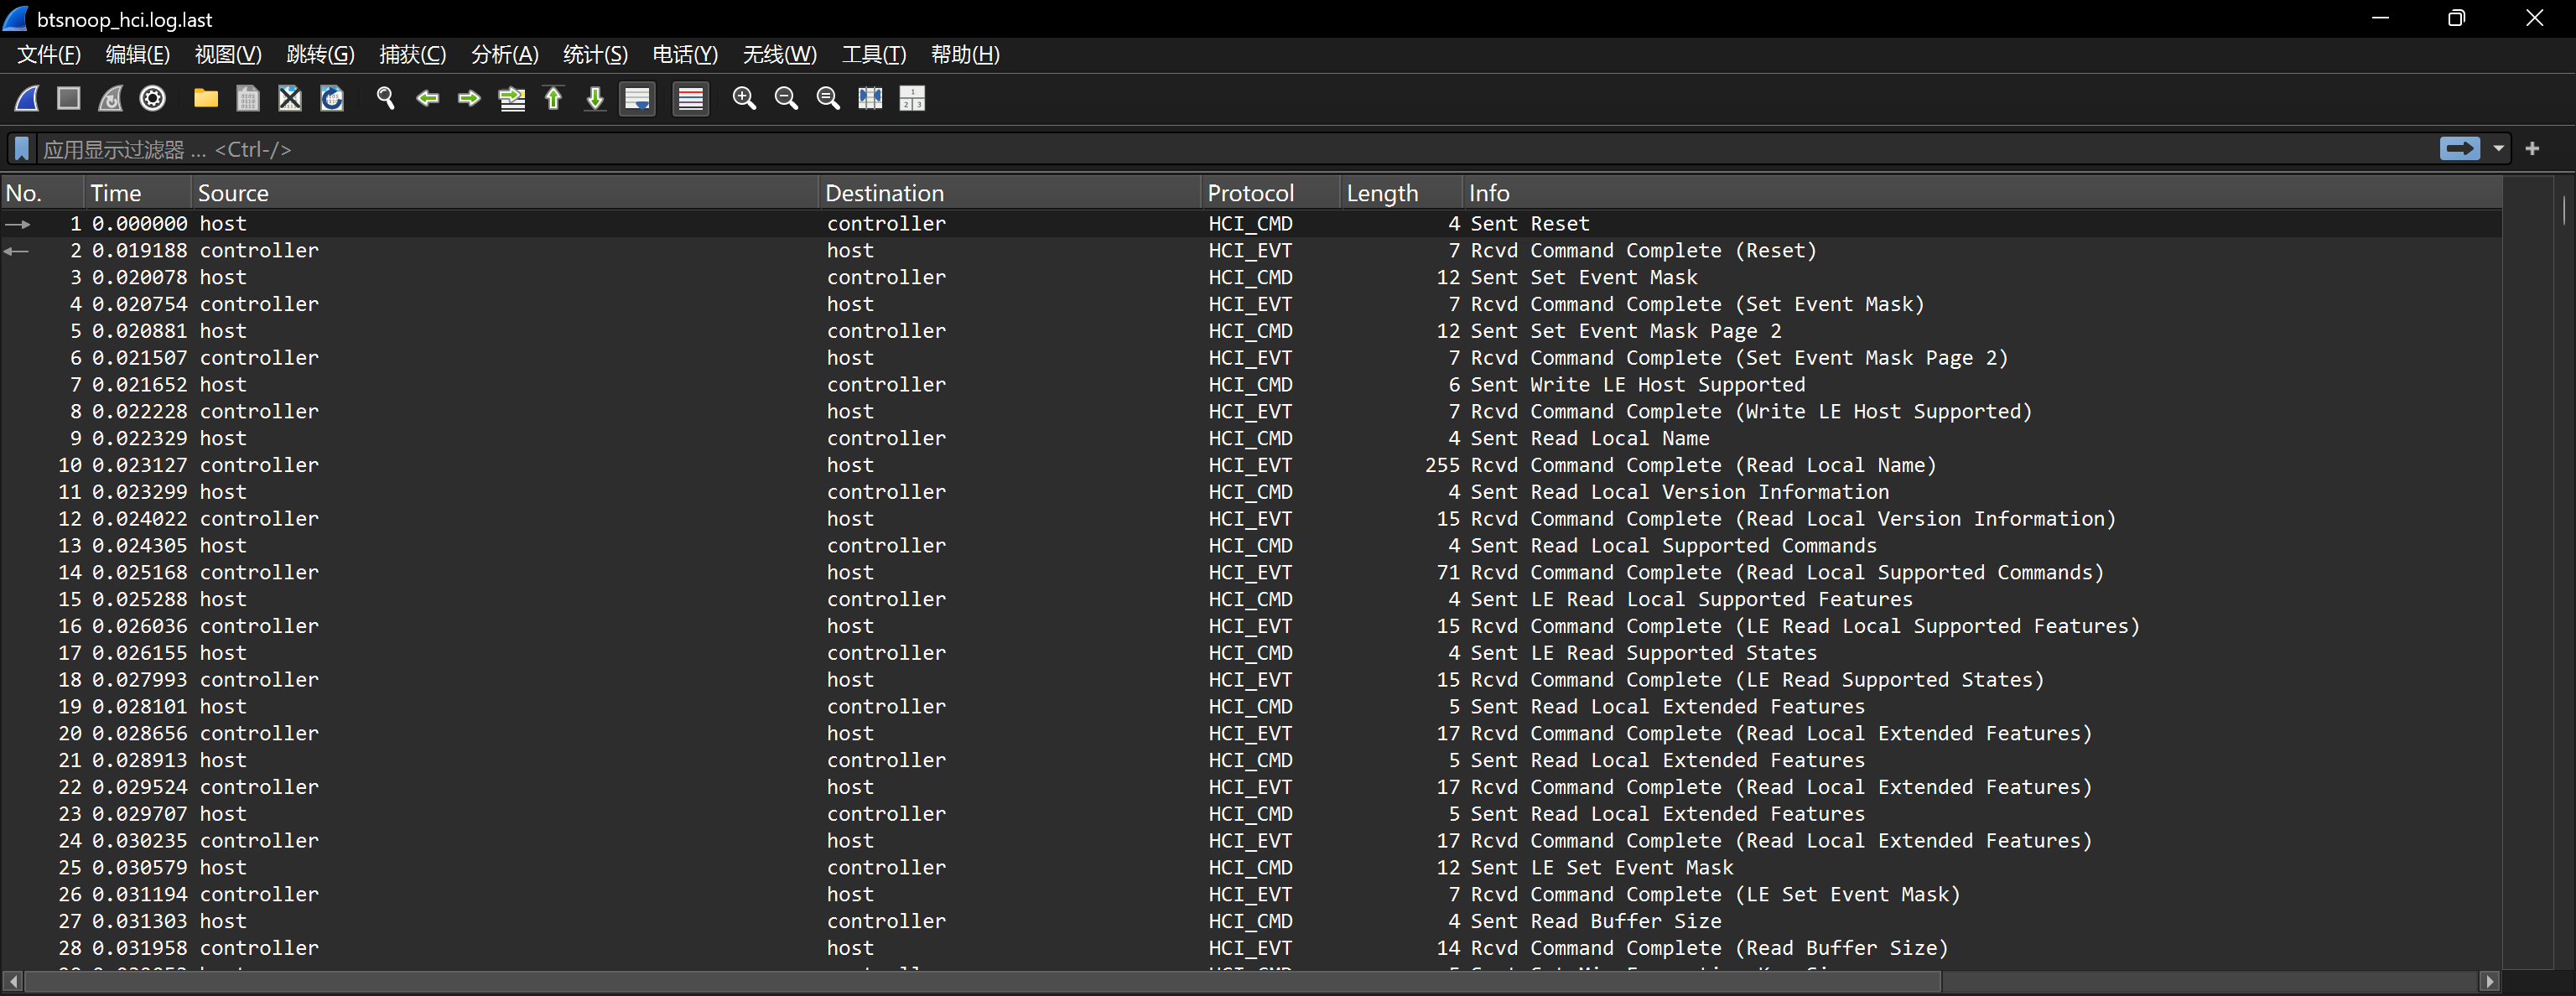Sort packets by the Length column header
Image resolution: width=2576 pixels, height=996 pixels.
pyautogui.click(x=1381, y=193)
